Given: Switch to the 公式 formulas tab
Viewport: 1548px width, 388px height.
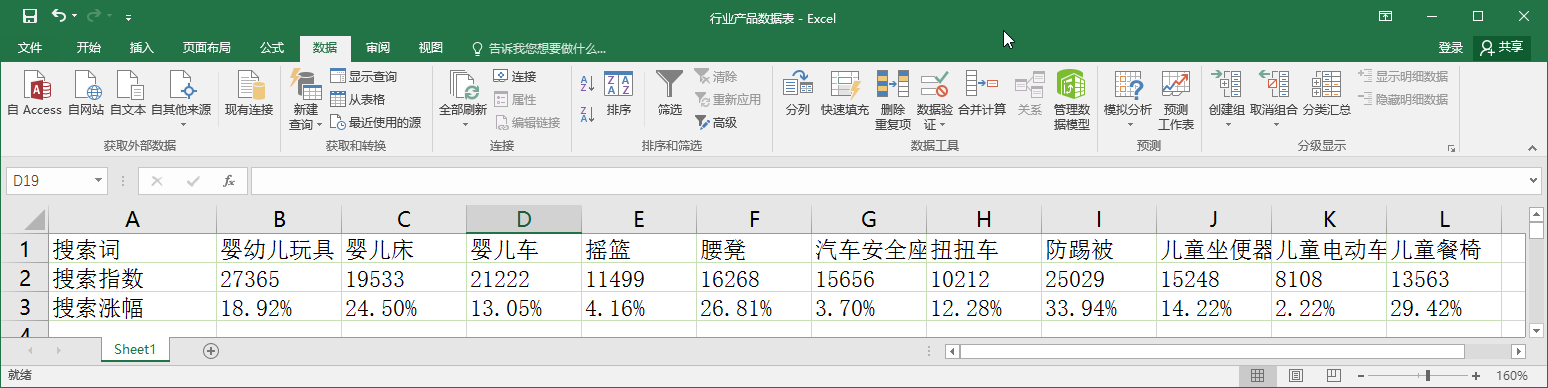Looking at the screenshot, I should click(272, 47).
